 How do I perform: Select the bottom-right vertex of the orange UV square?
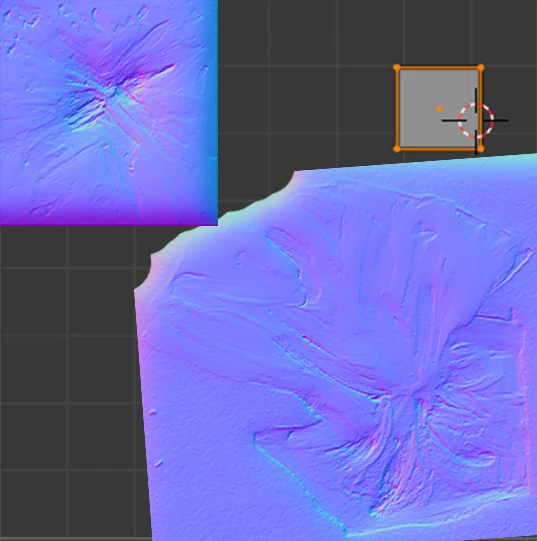[x=481, y=149]
